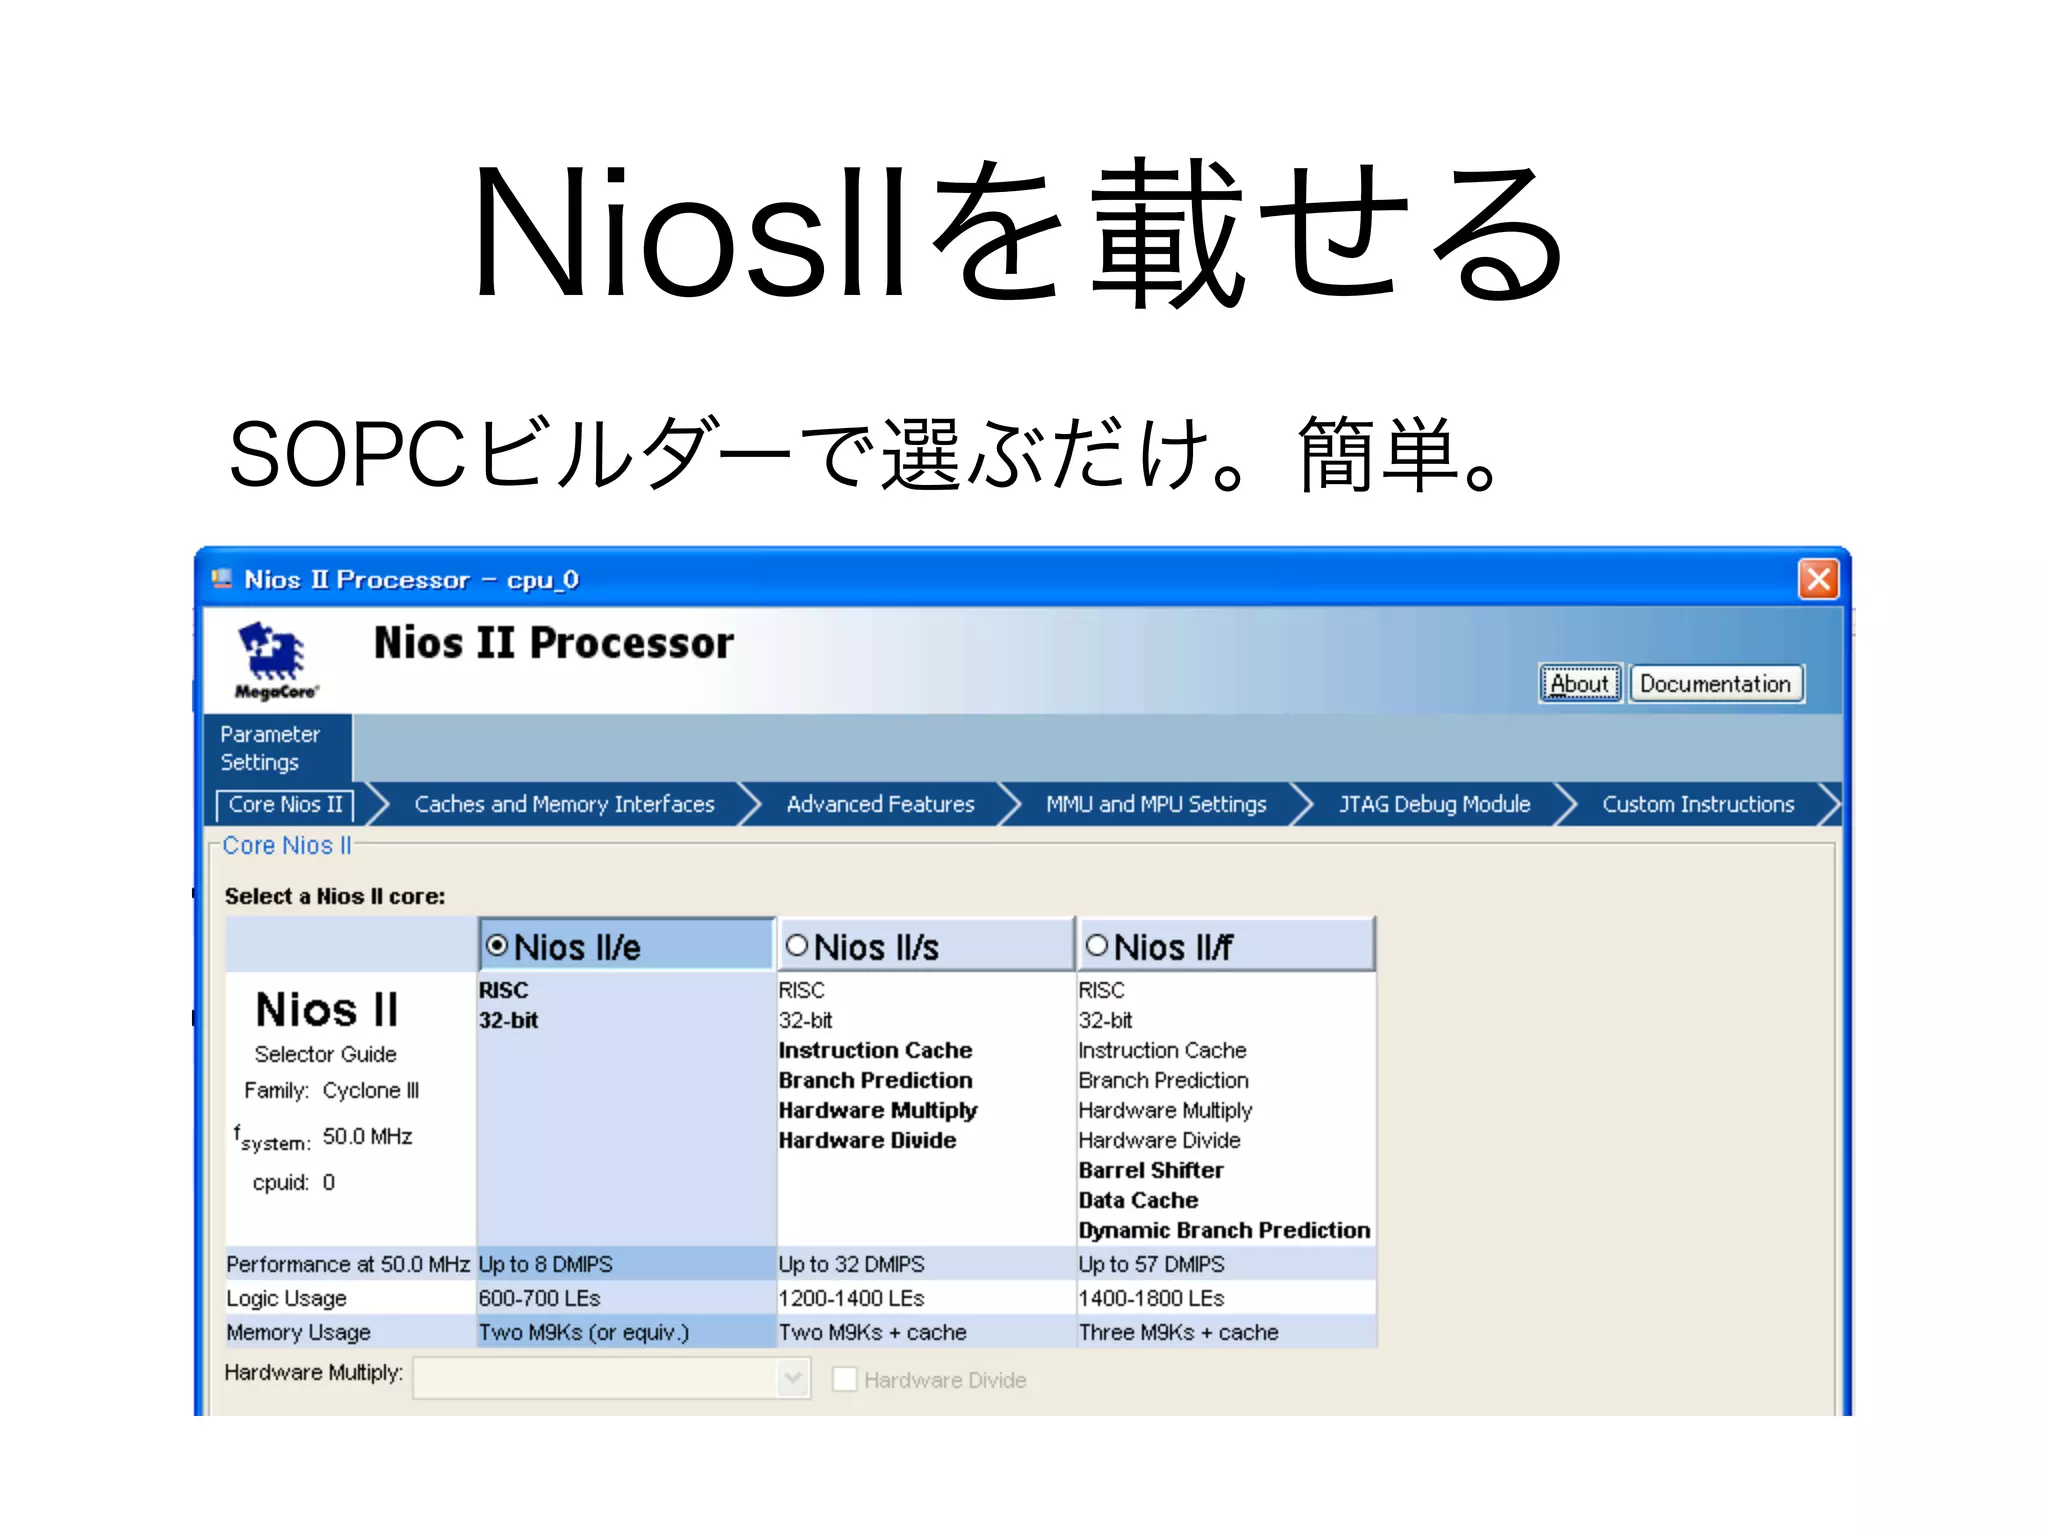Click 'Barrel Shifter' feature text
This screenshot has height=1536, width=2048.
[x=1151, y=1170]
